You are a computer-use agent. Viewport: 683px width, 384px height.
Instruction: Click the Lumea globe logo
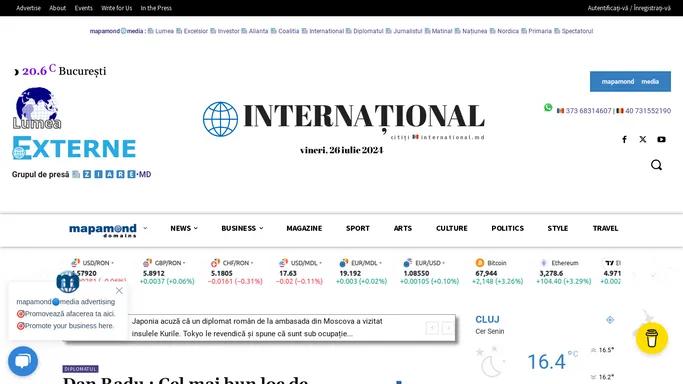point(37,108)
